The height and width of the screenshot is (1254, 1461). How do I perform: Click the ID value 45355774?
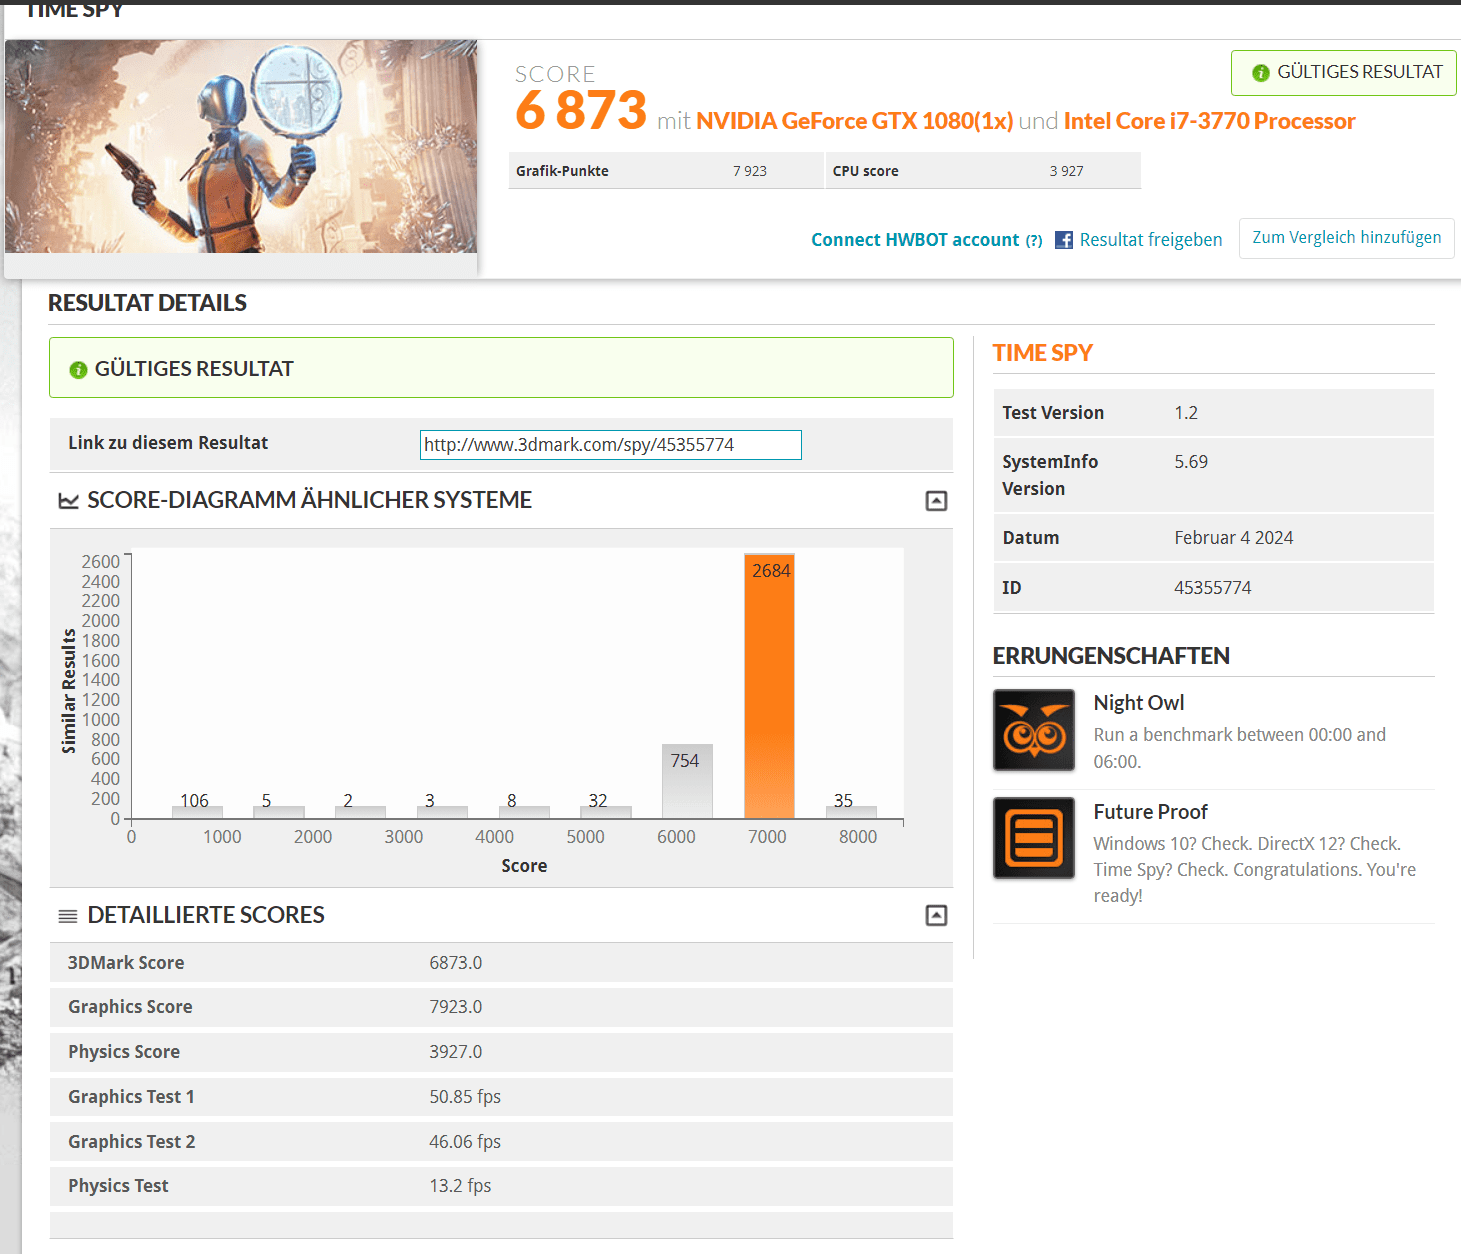point(1213,588)
